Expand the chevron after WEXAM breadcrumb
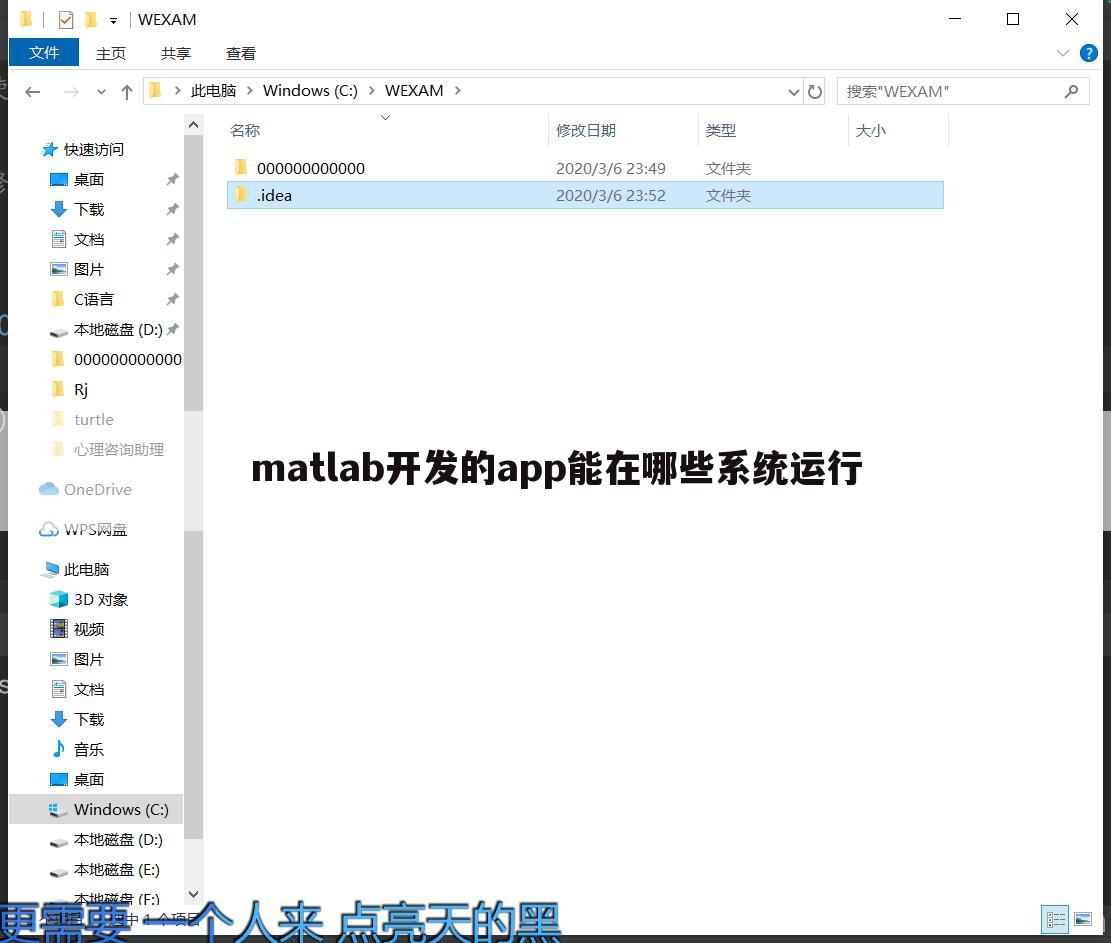The height and width of the screenshot is (943, 1111). tap(458, 91)
